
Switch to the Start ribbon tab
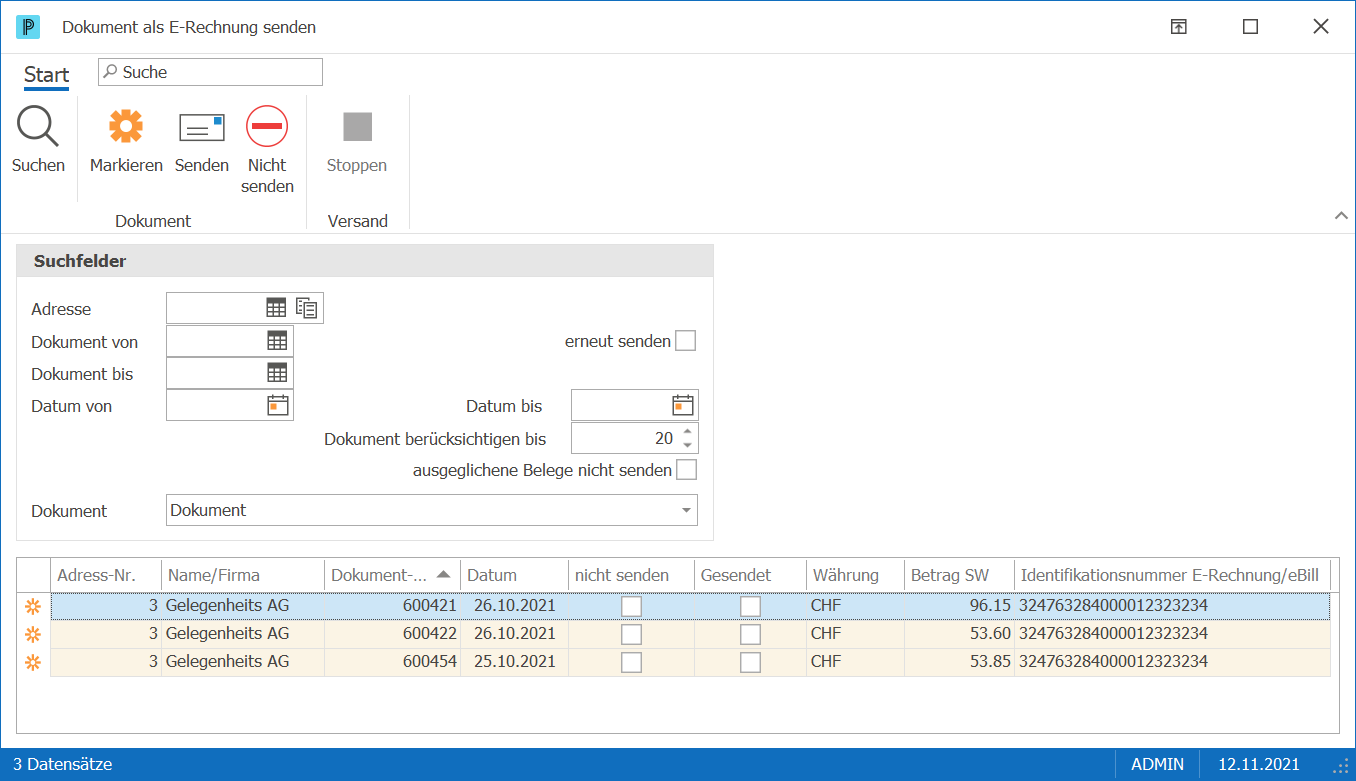coord(47,75)
